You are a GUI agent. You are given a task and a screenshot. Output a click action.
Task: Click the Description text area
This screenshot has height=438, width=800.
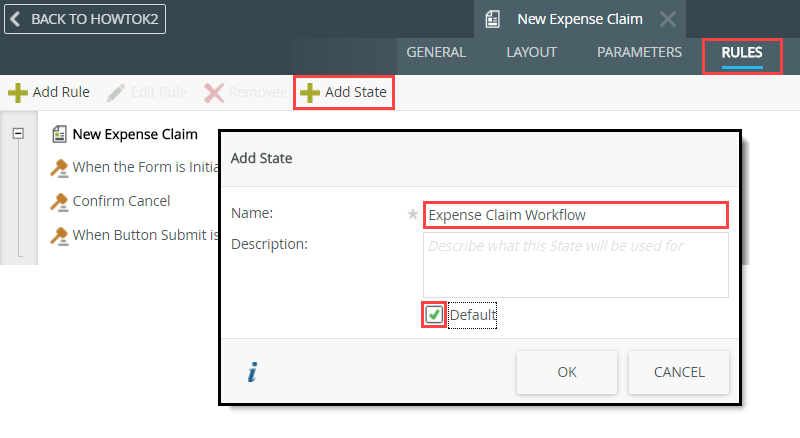(x=574, y=264)
